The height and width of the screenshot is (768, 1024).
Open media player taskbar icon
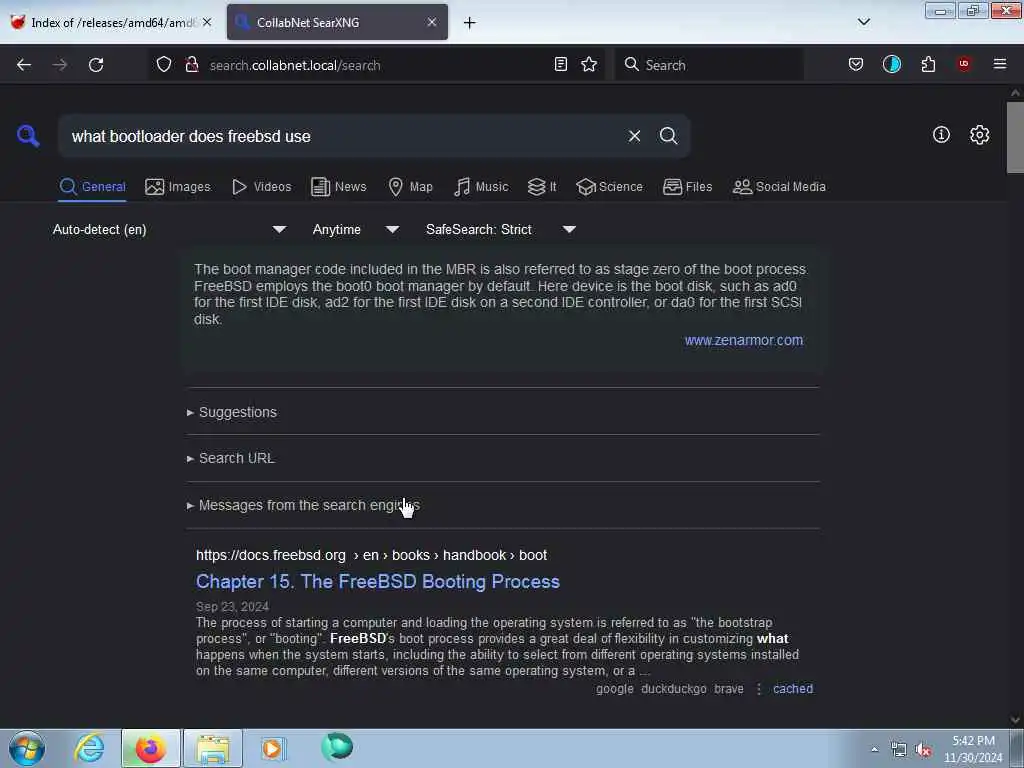[x=273, y=748]
